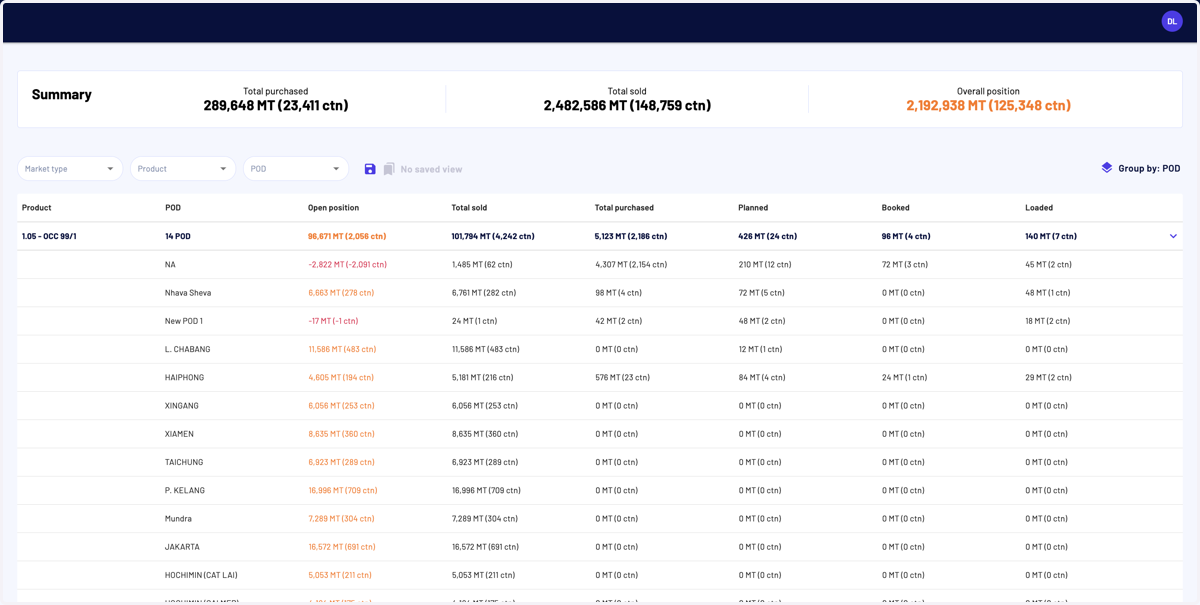Click the Summary heading
Screen dimensions: 1200x605
62,94
